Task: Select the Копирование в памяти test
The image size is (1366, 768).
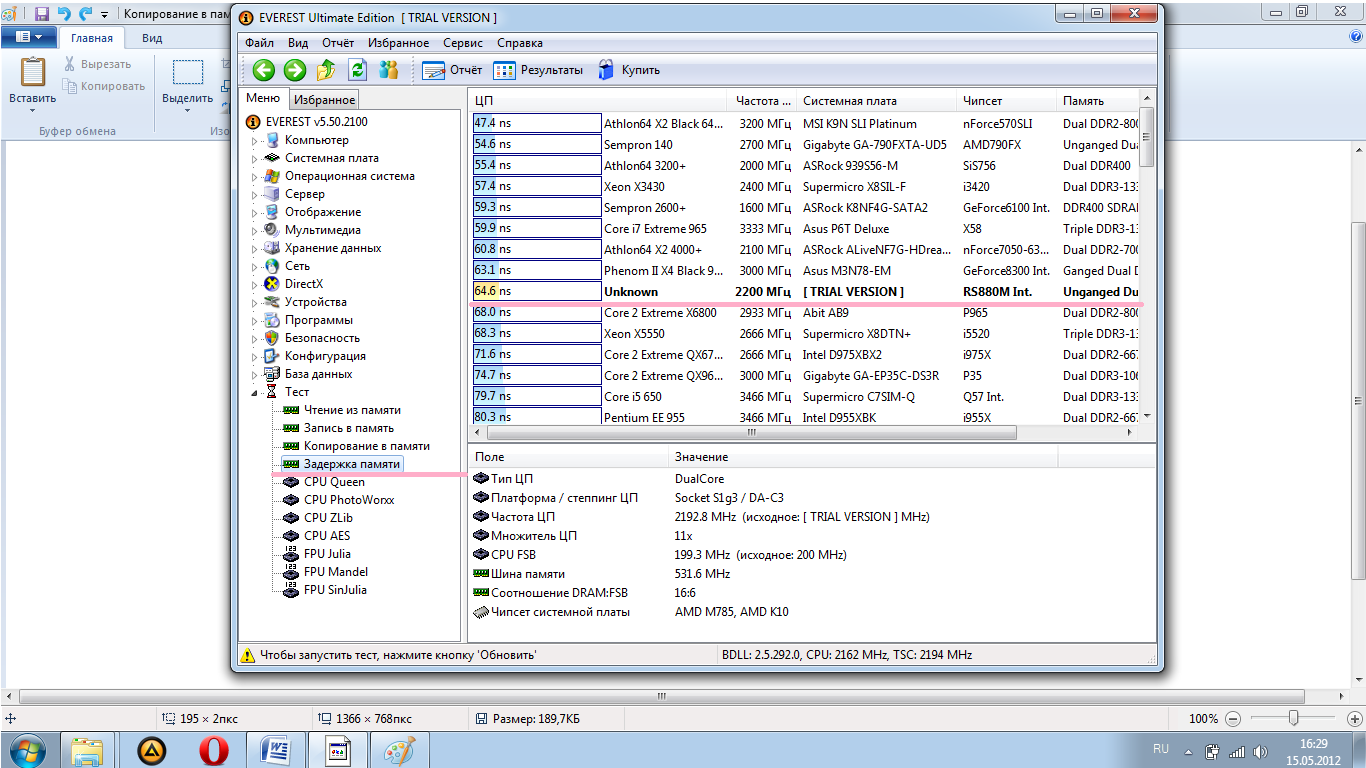Action: [366, 446]
